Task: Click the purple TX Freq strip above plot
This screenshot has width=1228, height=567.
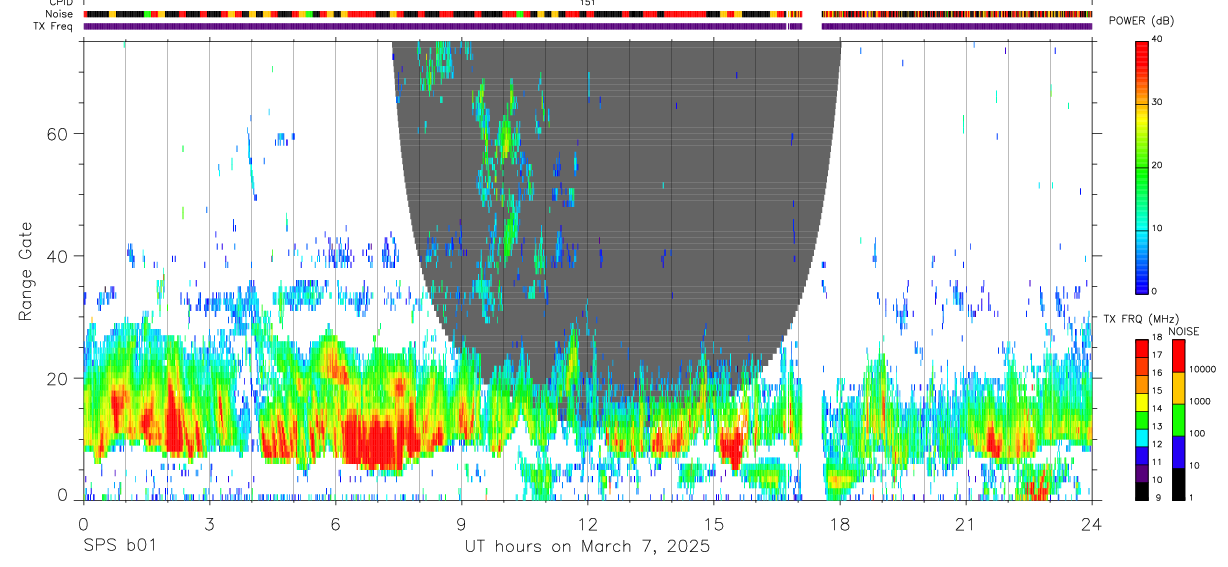Action: tap(588, 26)
